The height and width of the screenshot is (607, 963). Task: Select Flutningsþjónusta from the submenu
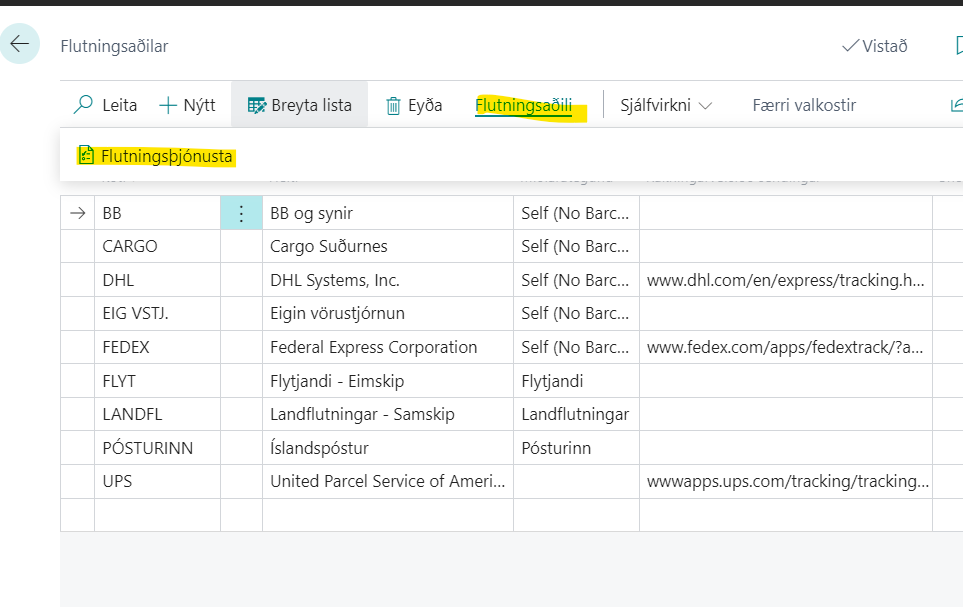click(x=166, y=156)
